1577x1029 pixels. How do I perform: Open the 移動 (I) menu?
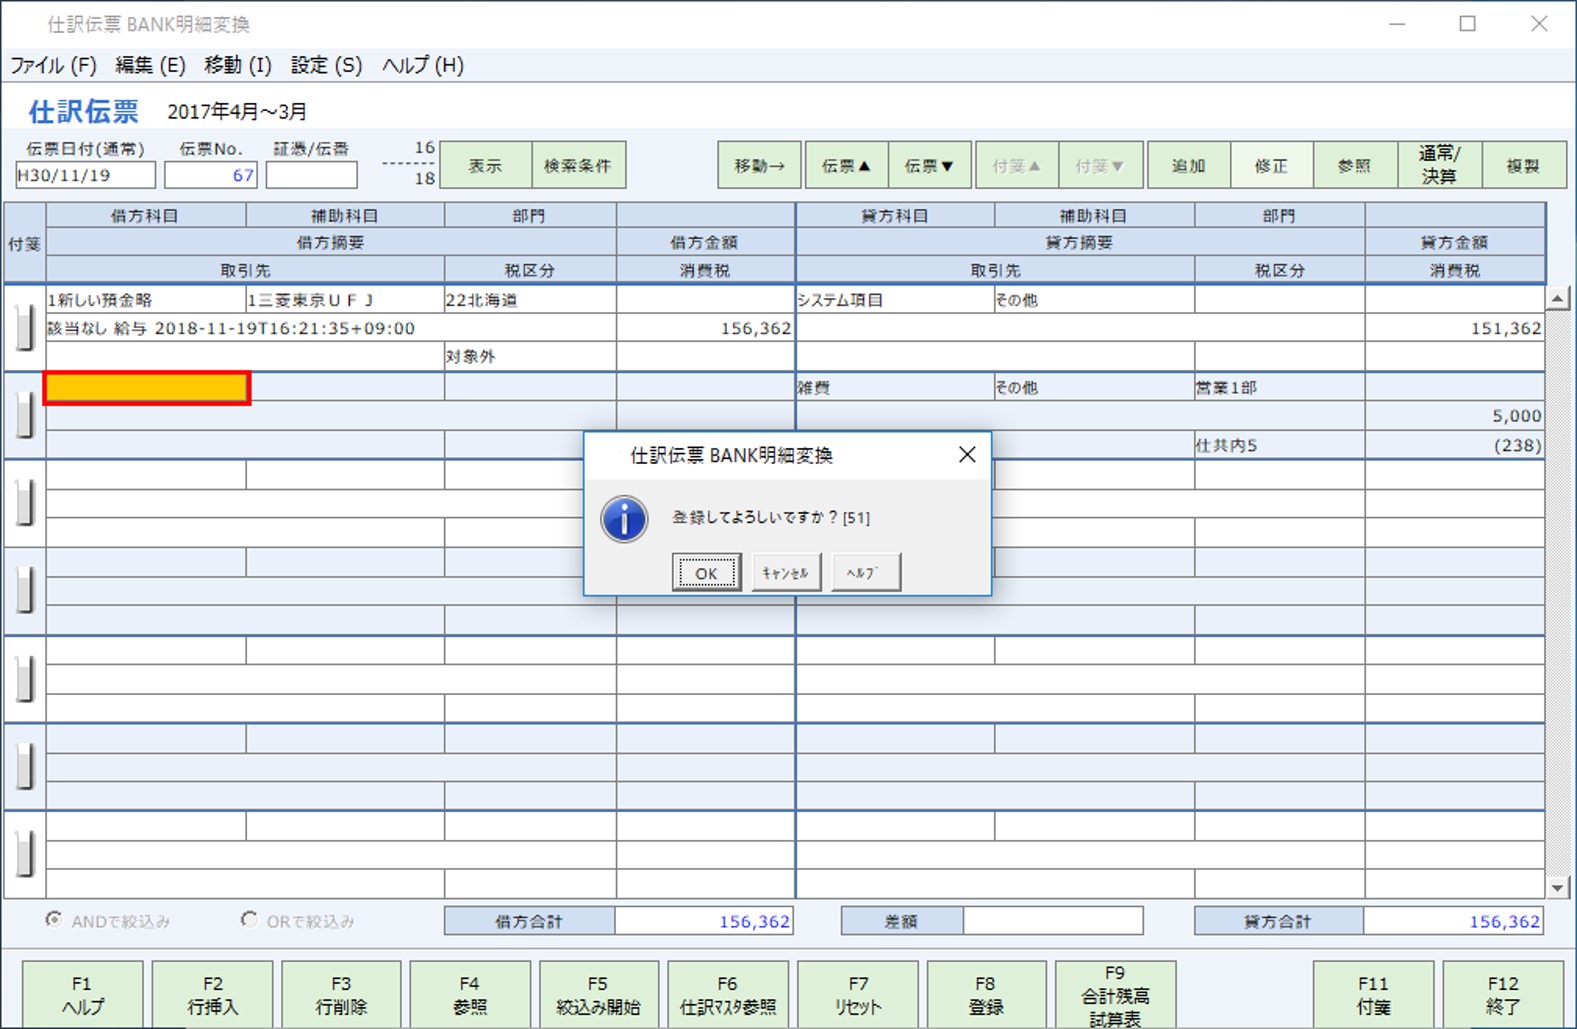tap(237, 65)
